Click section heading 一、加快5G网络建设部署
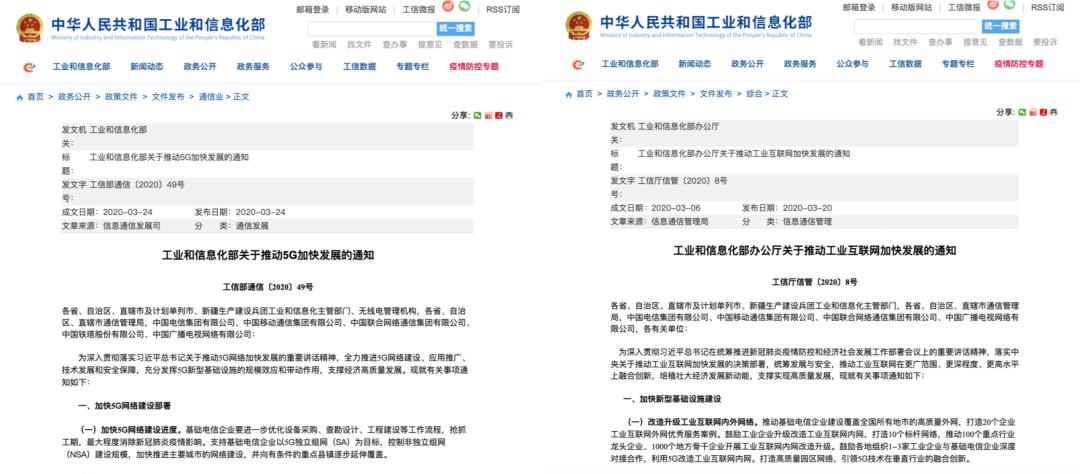The image size is (1080, 474). (x=125, y=406)
